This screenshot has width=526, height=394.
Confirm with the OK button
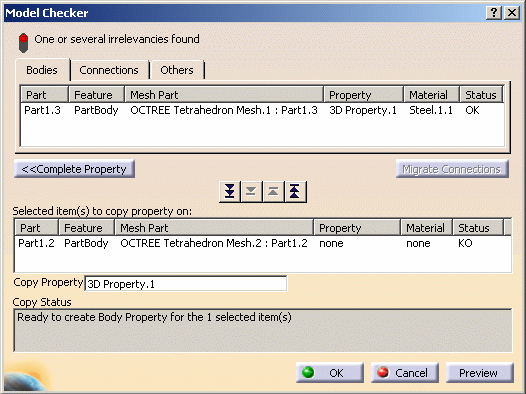point(330,373)
